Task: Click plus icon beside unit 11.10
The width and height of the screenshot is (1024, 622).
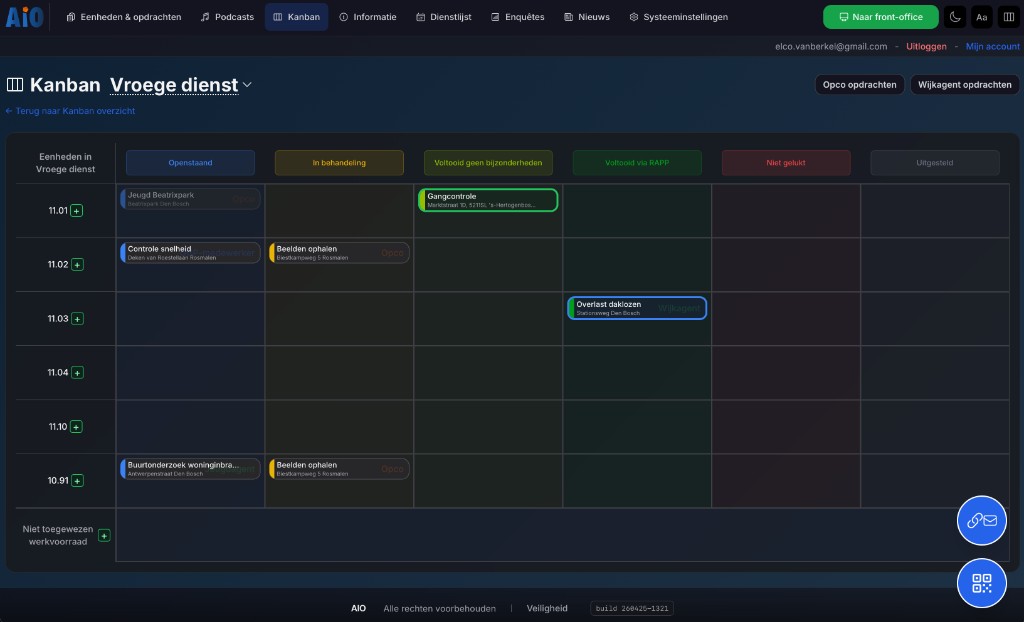Action: pyautogui.click(x=77, y=427)
